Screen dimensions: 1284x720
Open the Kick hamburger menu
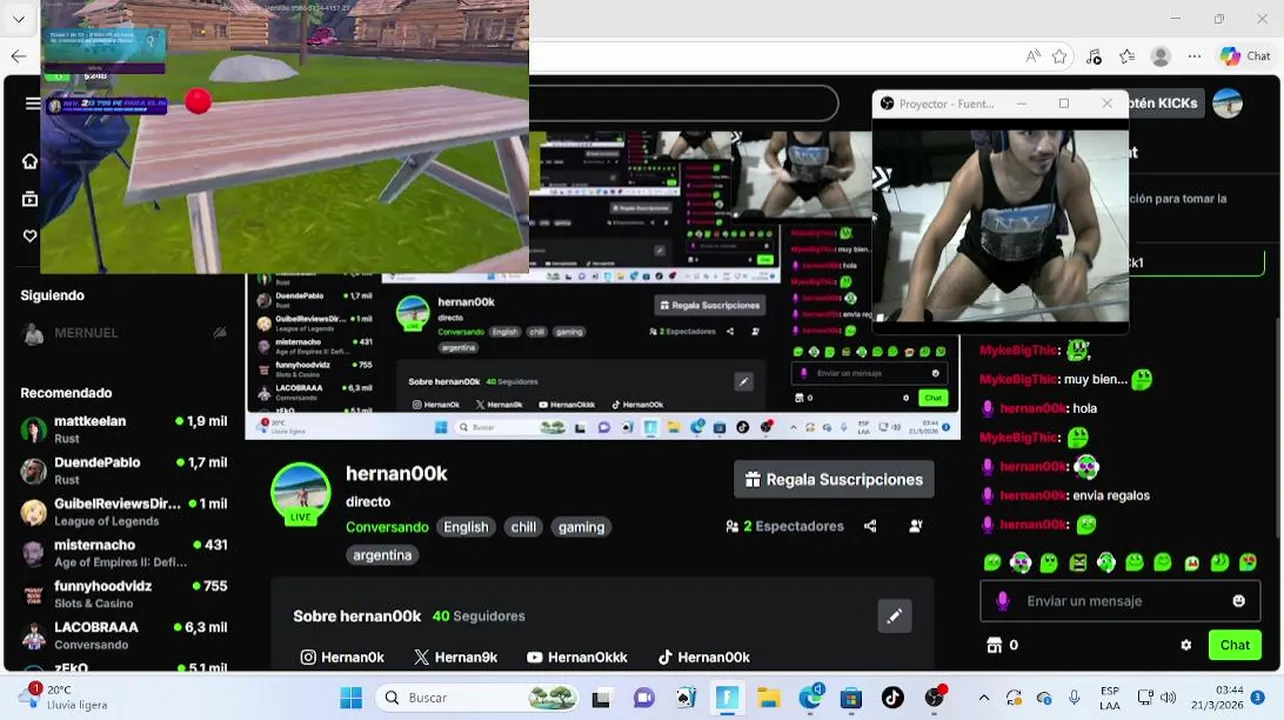click(32, 103)
